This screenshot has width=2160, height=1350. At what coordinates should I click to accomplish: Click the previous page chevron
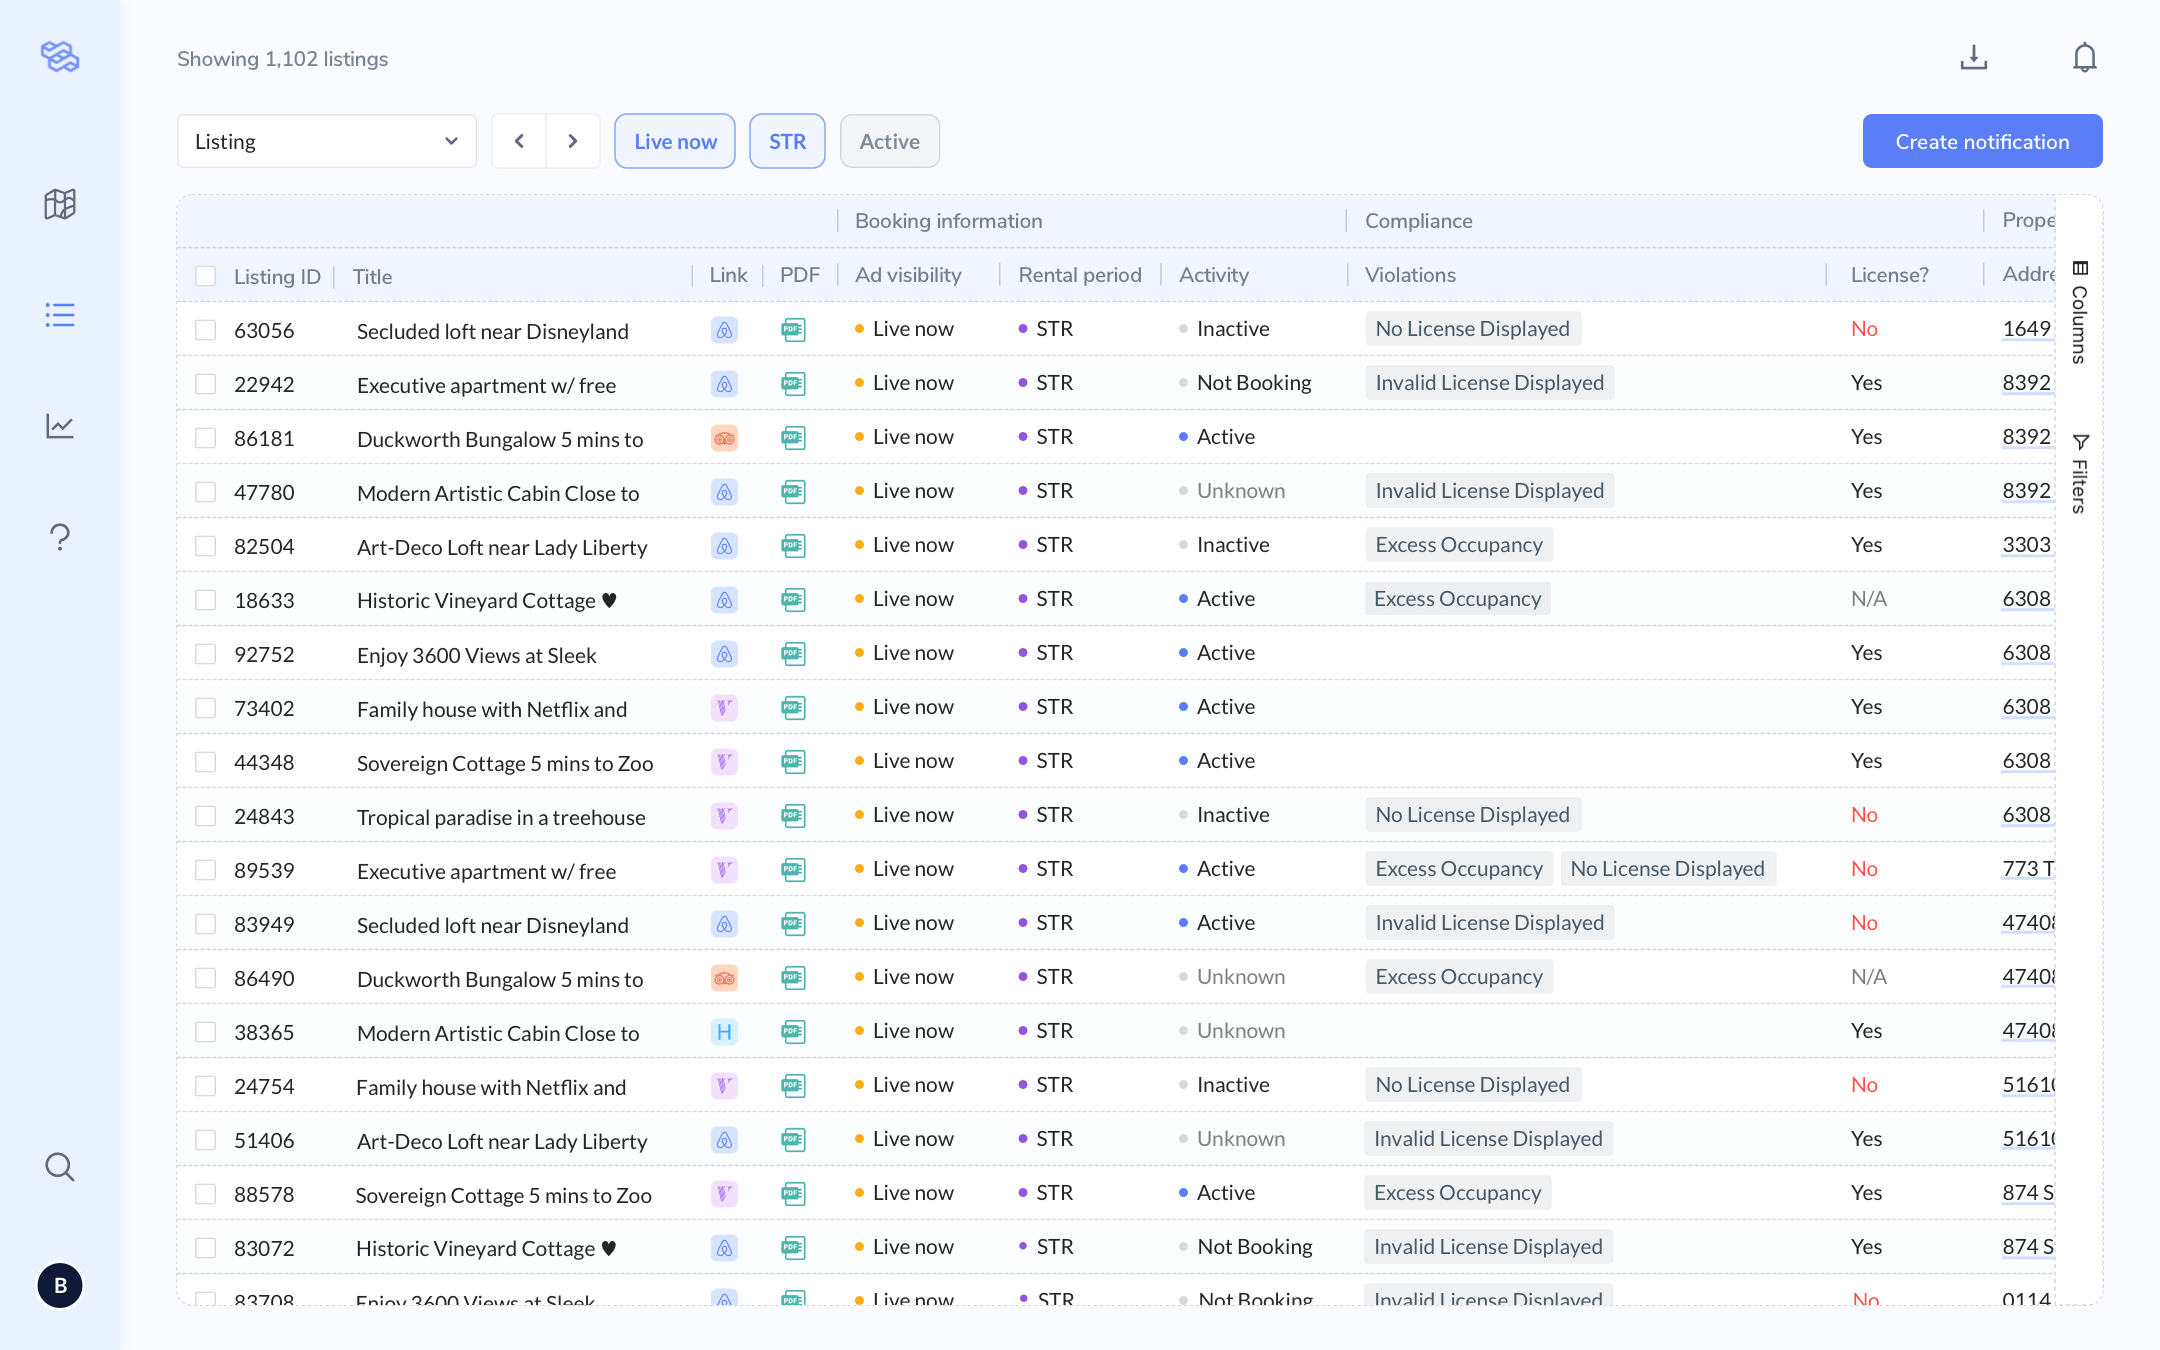point(519,141)
